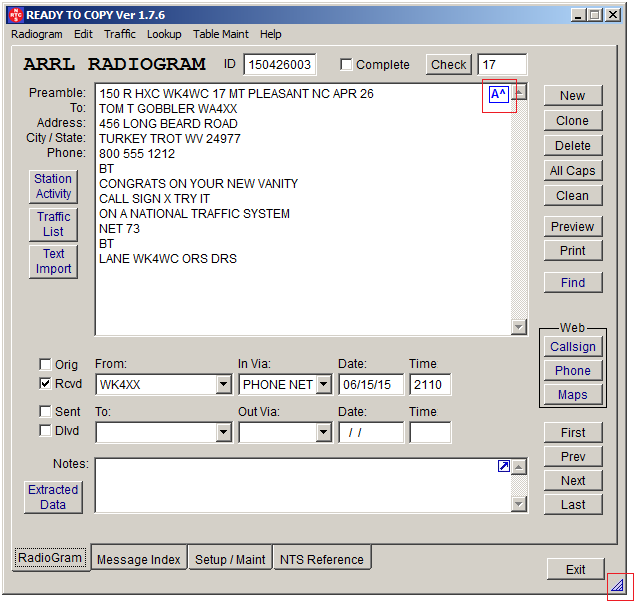Click the radiogram ID input field

[x=279, y=65]
